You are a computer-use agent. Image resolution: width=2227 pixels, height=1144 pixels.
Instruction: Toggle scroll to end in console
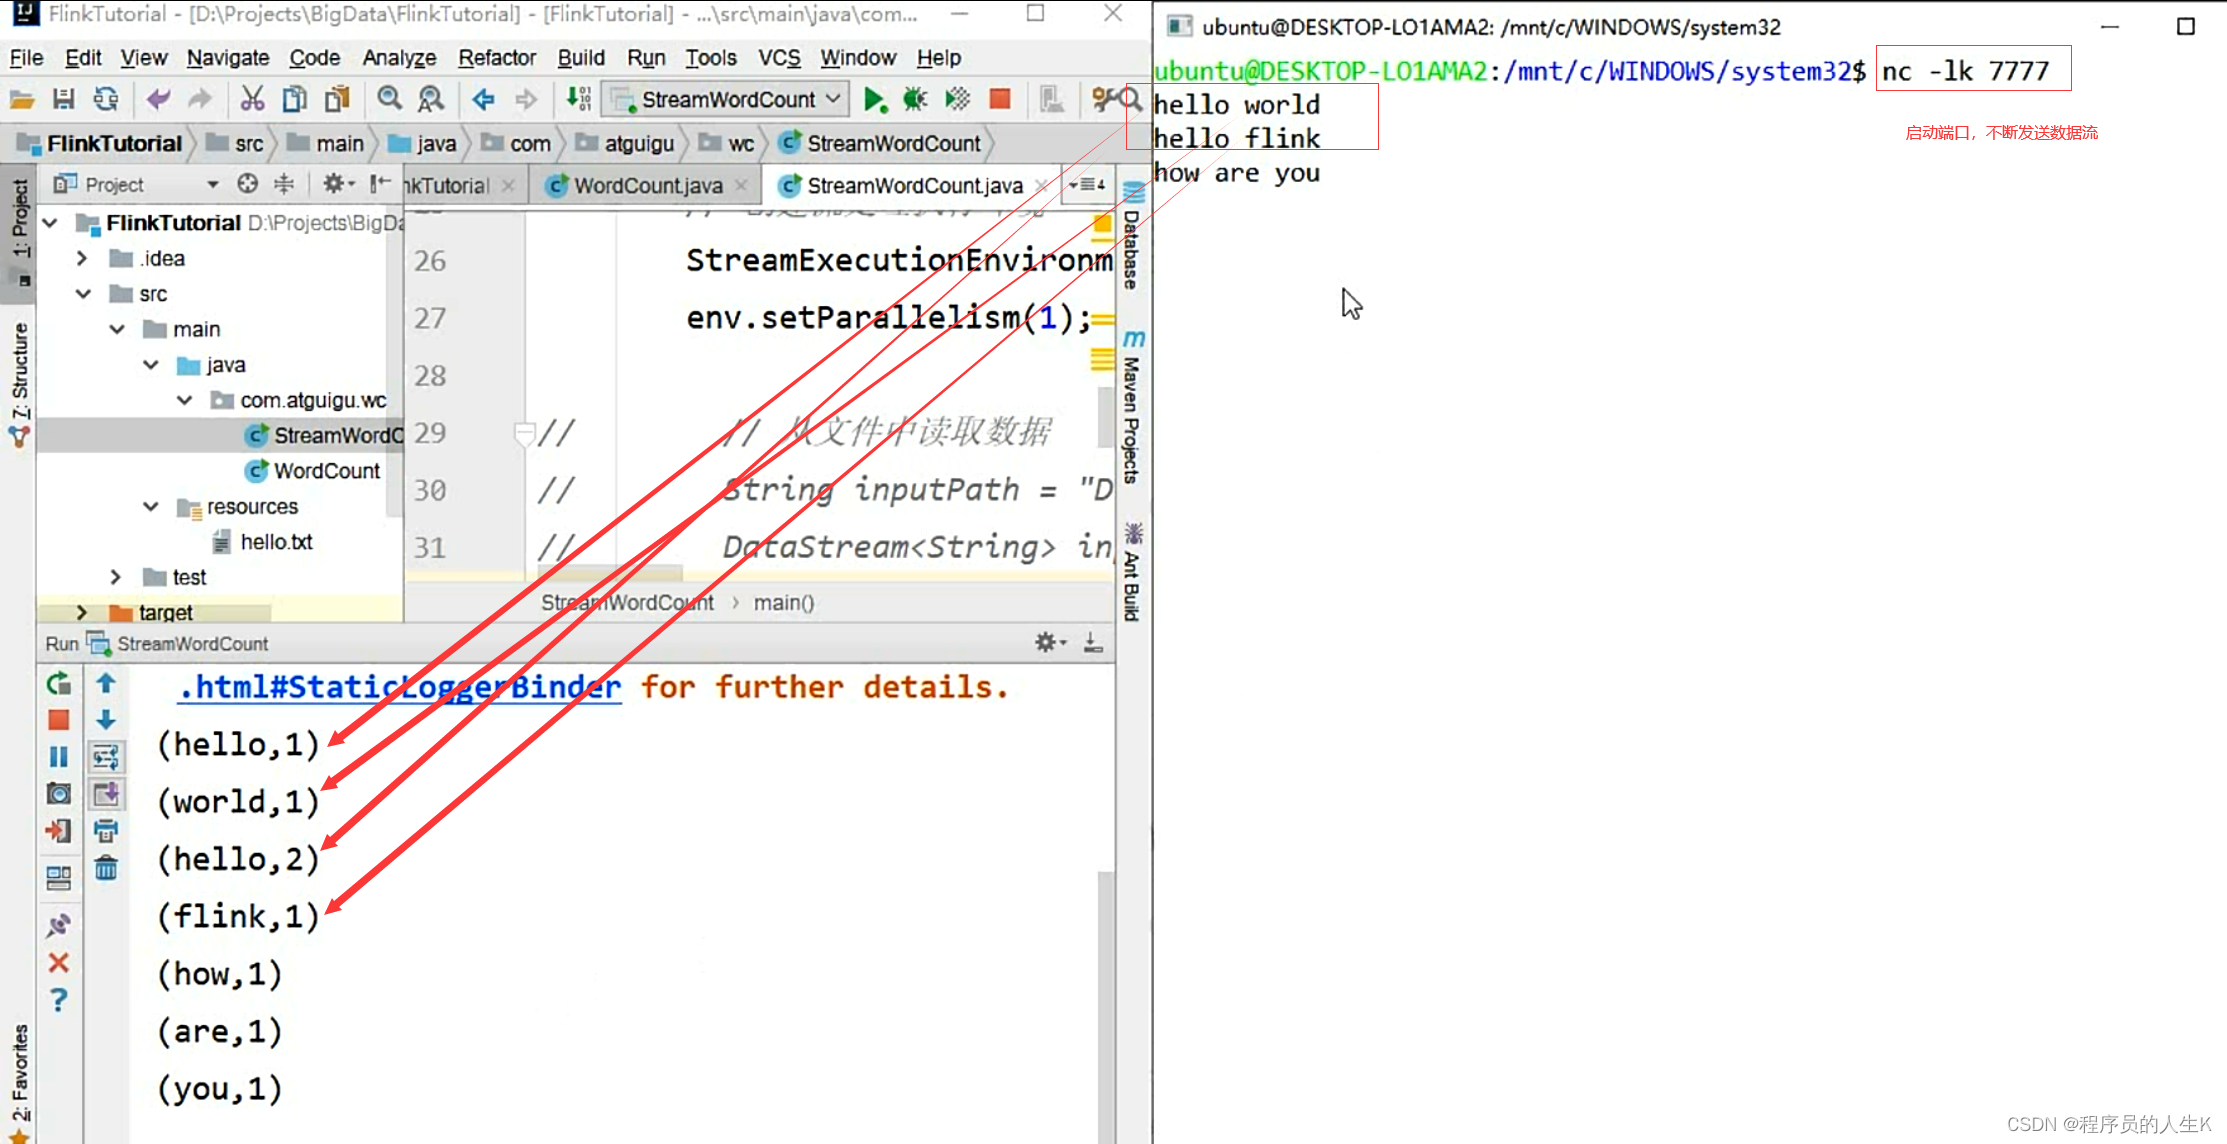[x=106, y=794]
